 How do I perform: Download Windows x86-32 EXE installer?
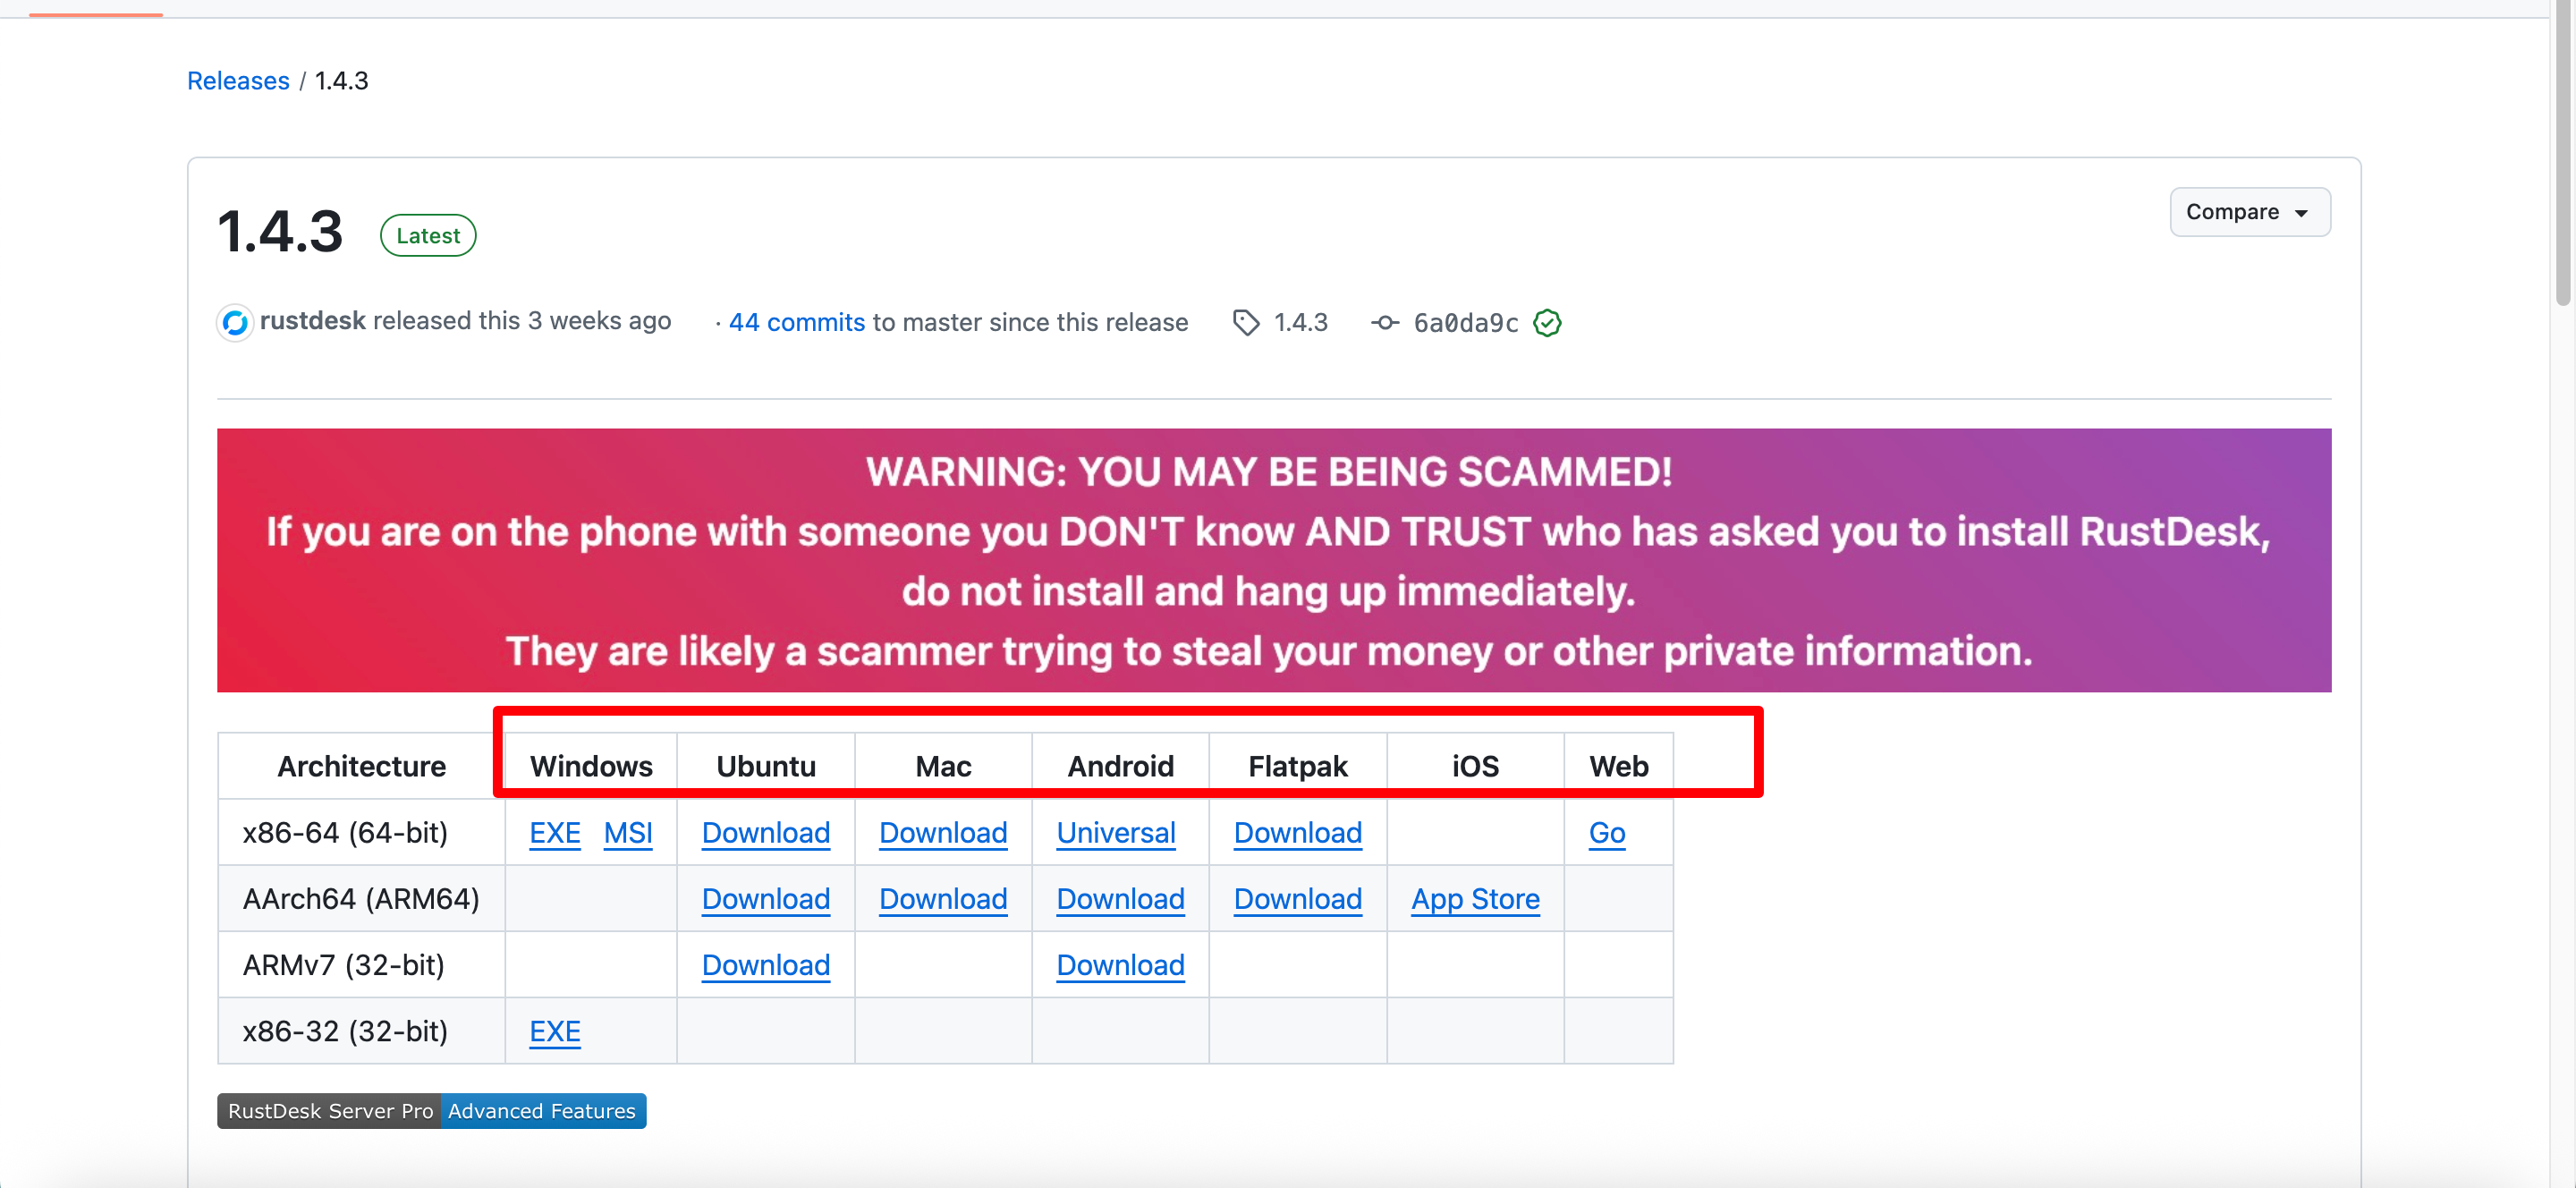tap(555, 1030)
